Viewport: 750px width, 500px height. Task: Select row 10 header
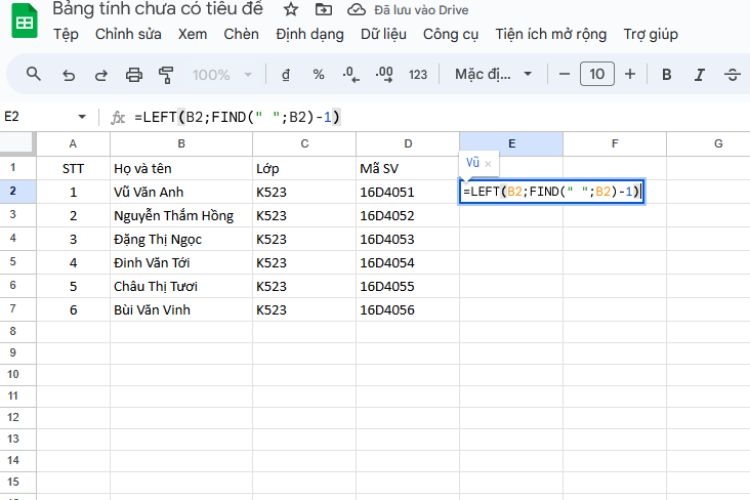click(18, 374)
